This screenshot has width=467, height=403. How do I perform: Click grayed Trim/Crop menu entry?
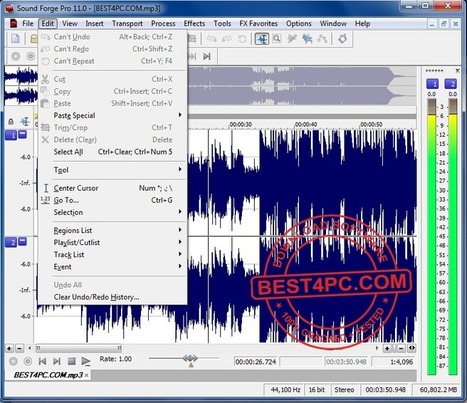tap(113, 128)
